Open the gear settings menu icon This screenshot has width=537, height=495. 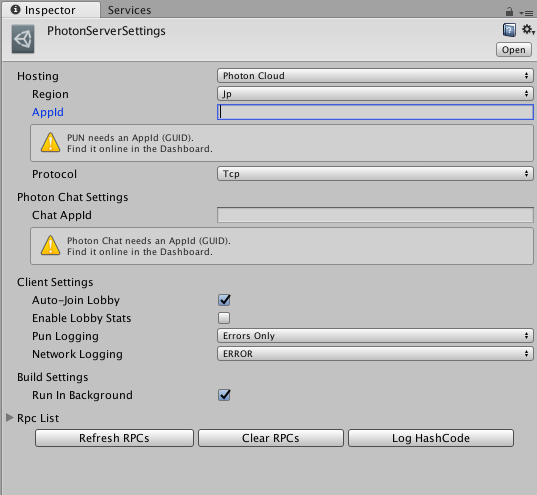tap(528, 30)
